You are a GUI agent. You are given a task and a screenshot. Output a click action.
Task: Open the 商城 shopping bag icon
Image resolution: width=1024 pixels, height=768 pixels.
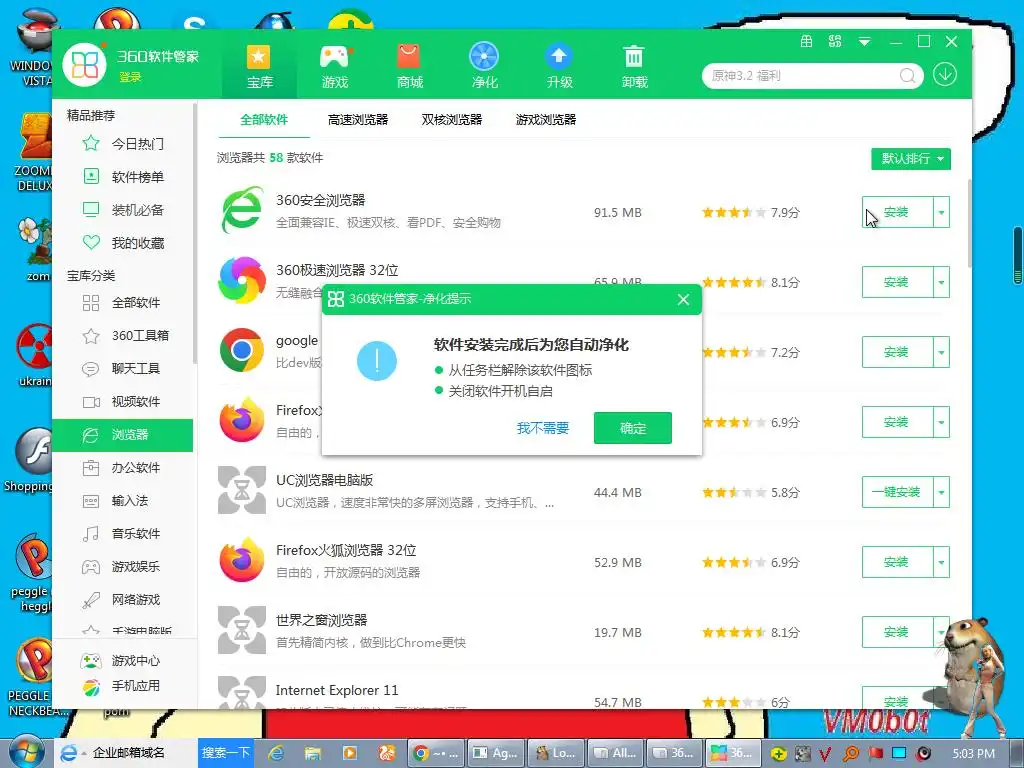point(409,57)
